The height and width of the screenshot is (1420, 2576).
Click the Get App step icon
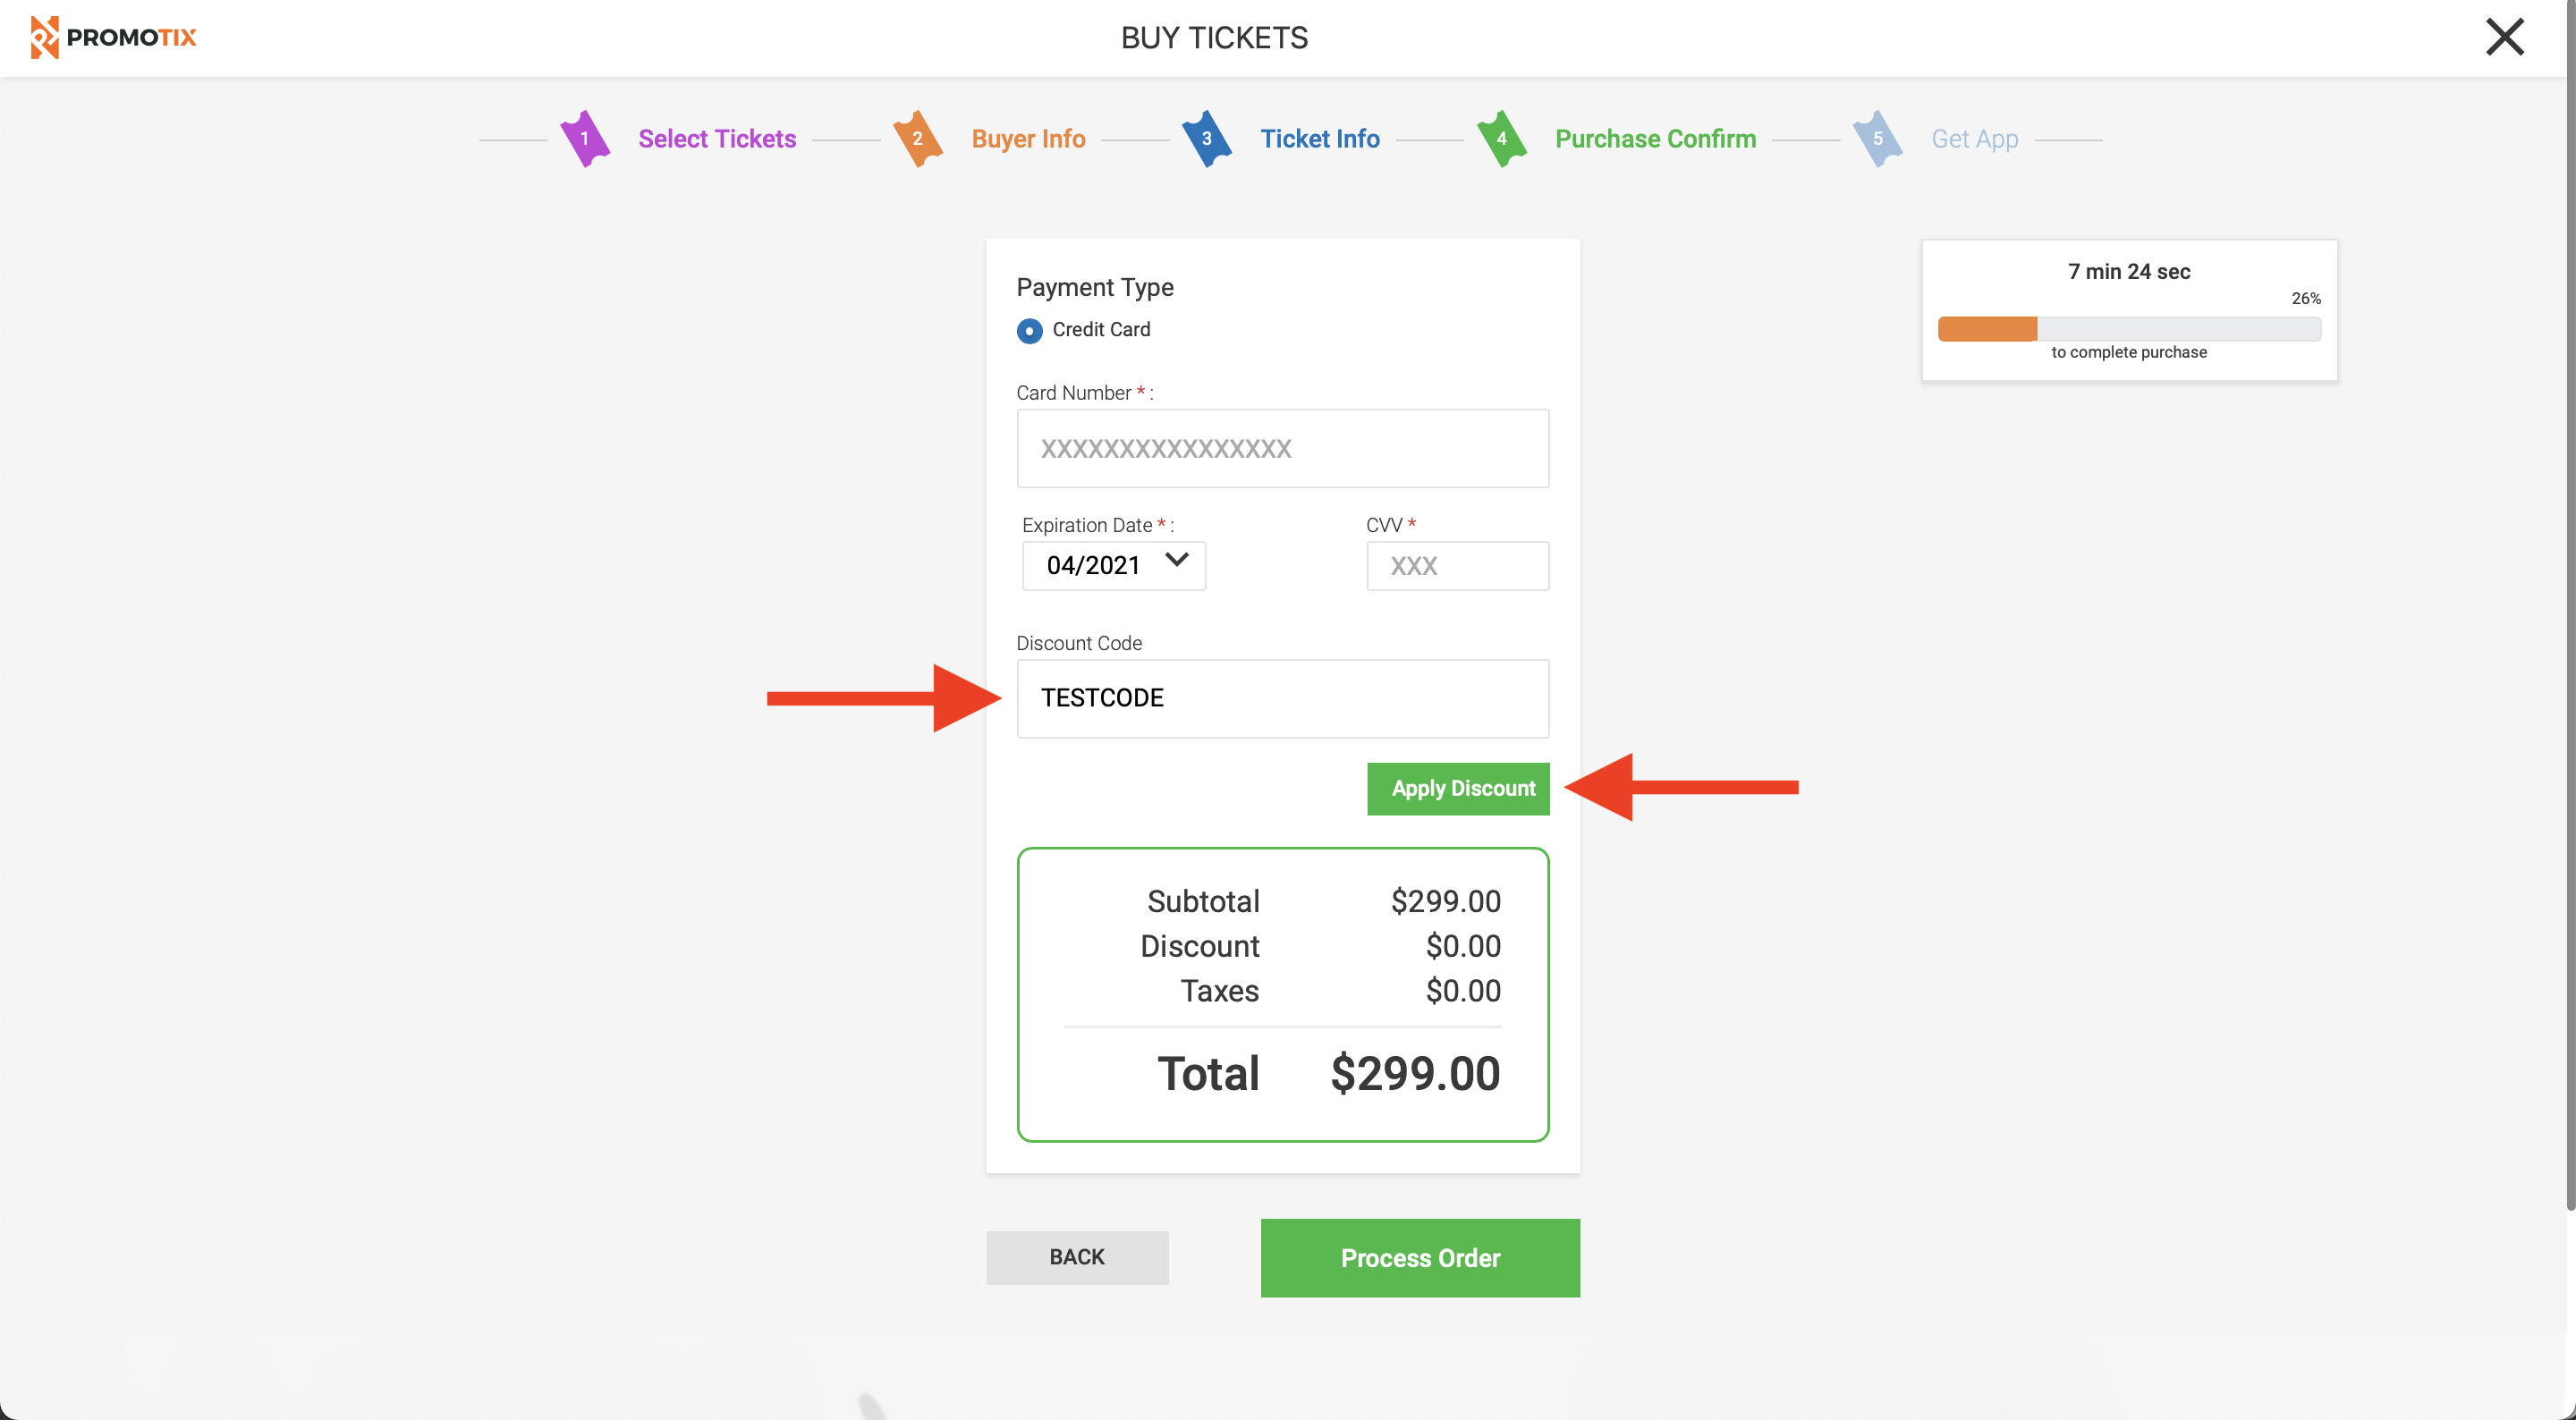(1878, 139)
